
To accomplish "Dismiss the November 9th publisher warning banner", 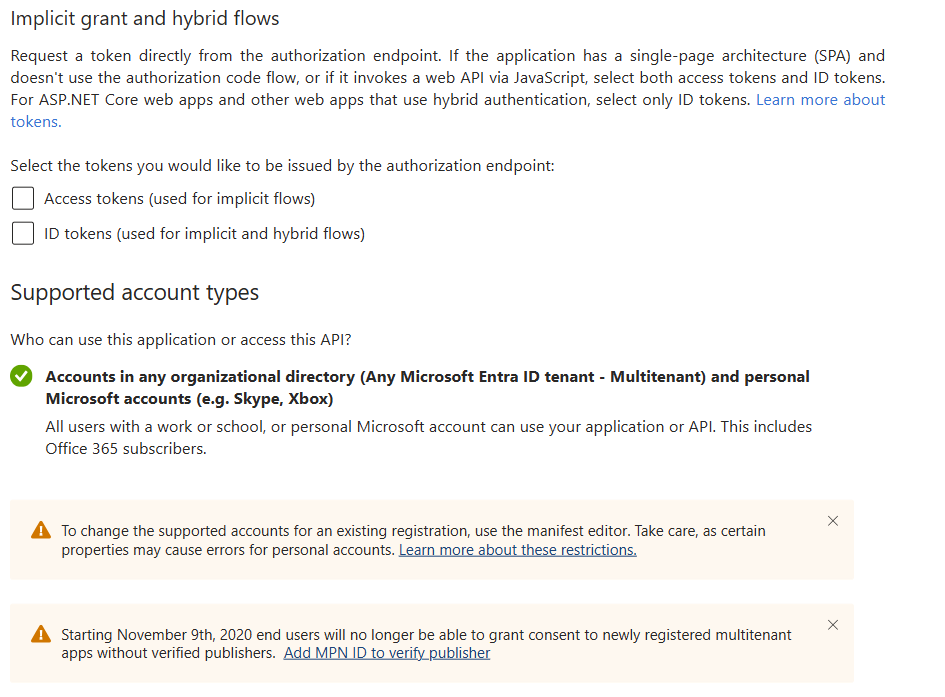I will [833, 625].
